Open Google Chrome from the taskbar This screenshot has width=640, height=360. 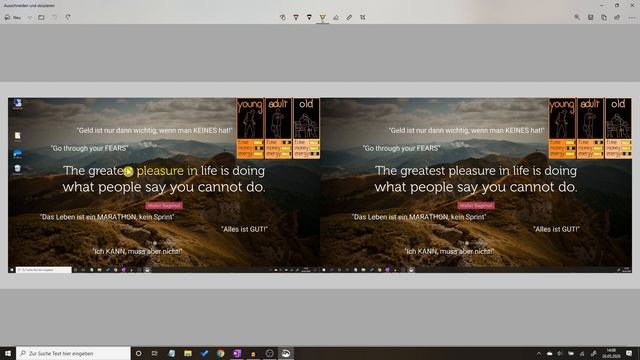pos(220,353)
